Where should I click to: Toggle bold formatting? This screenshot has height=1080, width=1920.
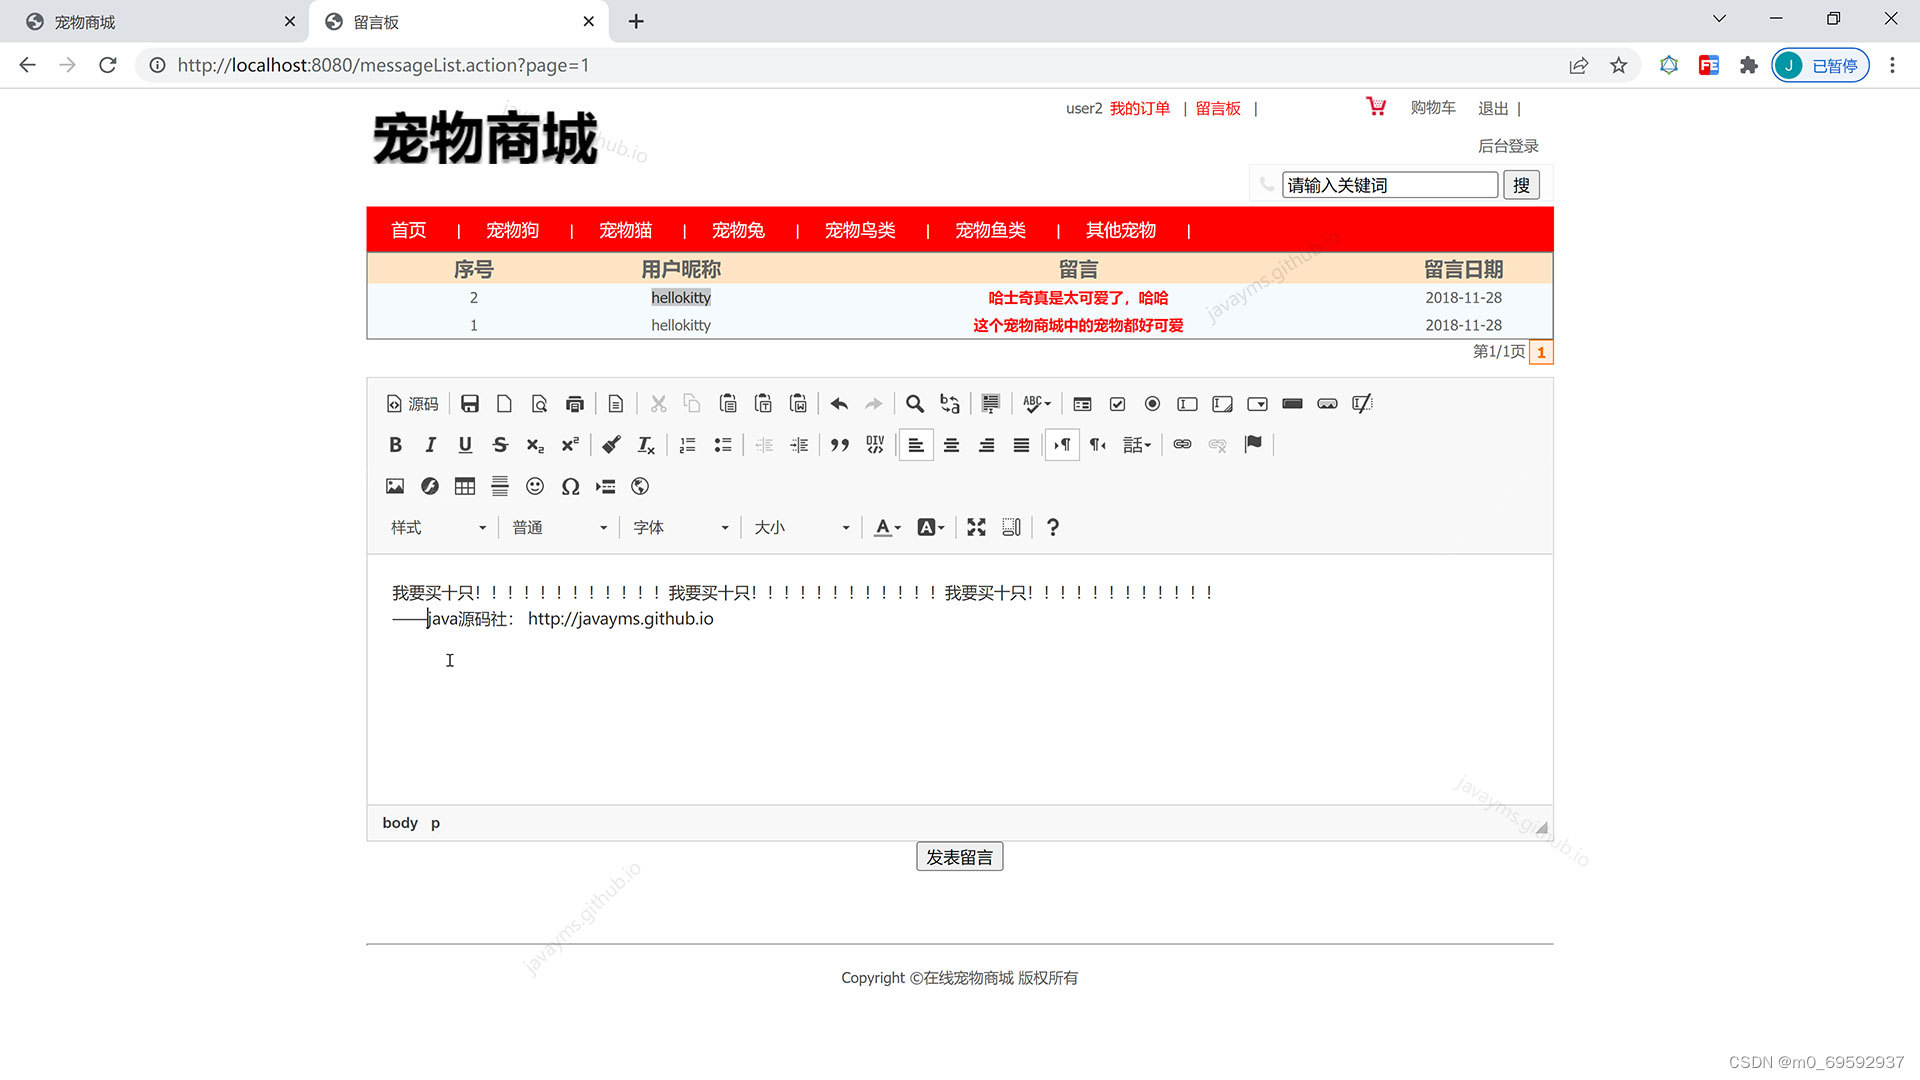point(395,445)
